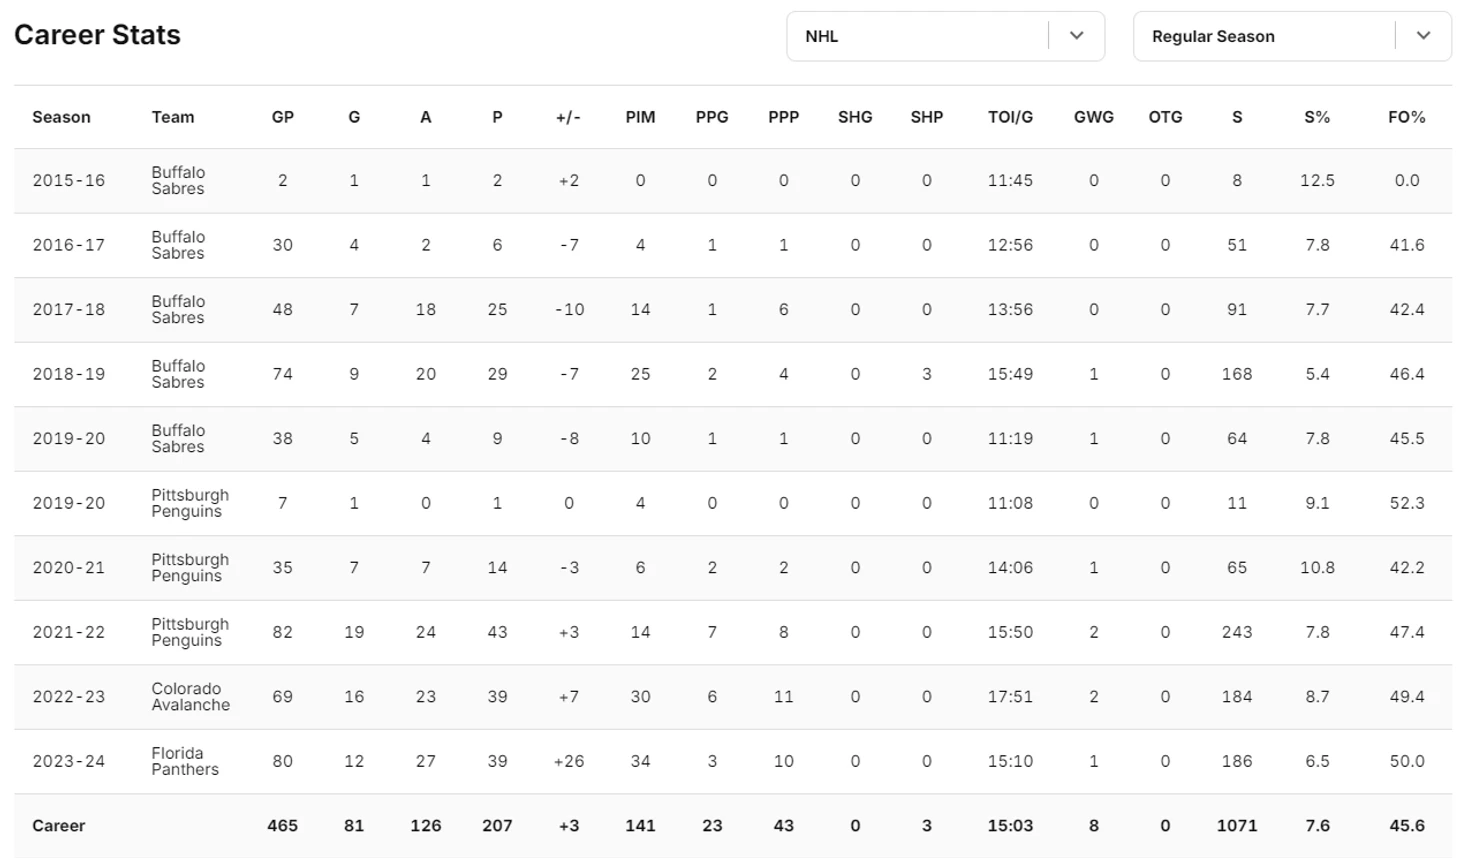The width and height of the screenshot is (1460, 858).
Task: Click the PIM column header
Action: [640, 117]
